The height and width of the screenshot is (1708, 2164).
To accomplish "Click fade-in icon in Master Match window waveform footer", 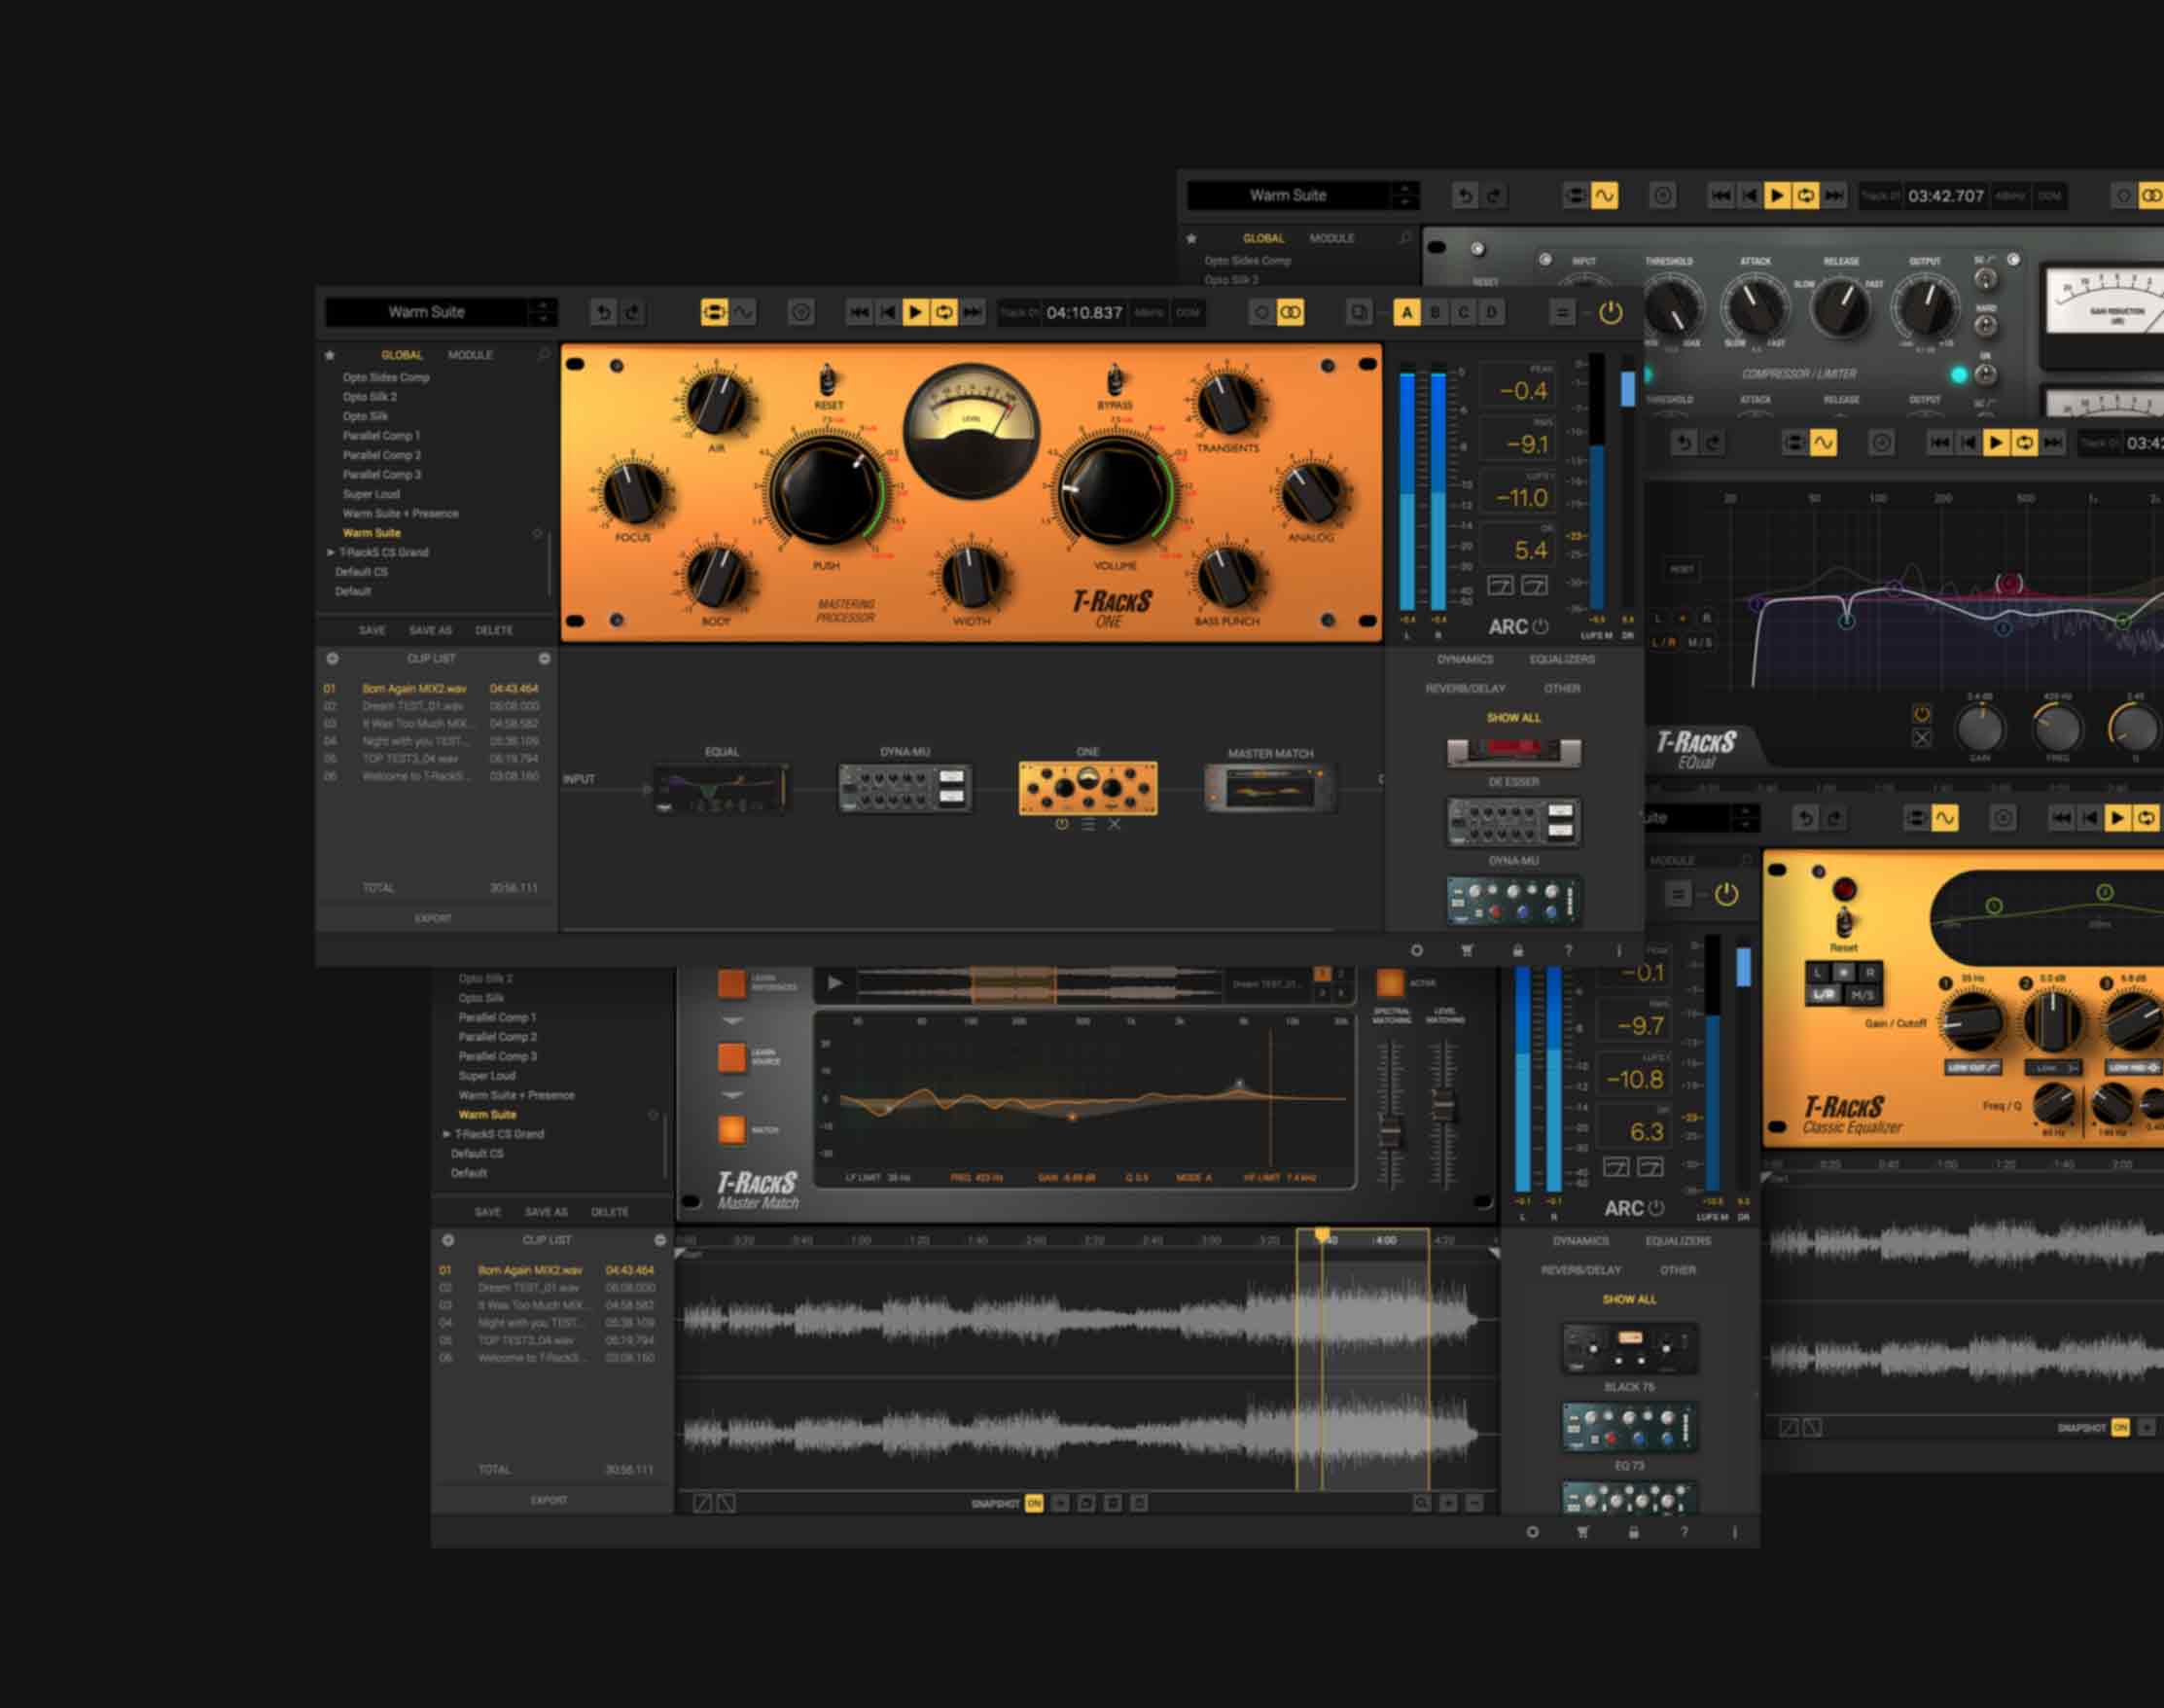I will 703,1503.
